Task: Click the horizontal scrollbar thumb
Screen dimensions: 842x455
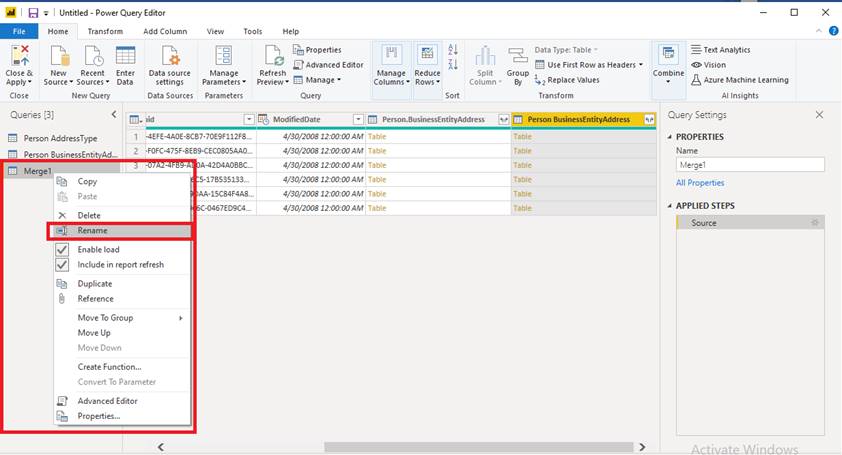Action: [478, 447]
